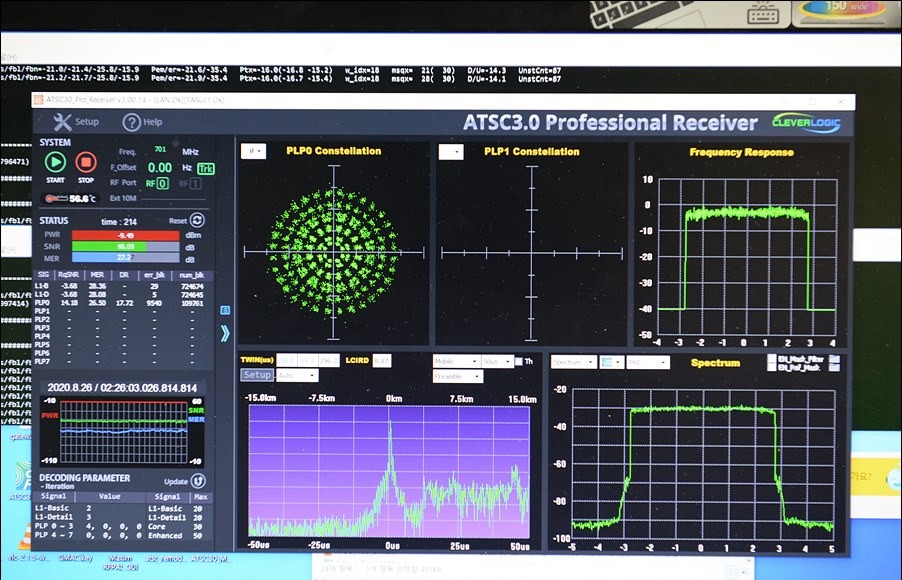Click the red PWR level bar
The height and width of the screenshot is (580, 902).
[125, 235]
